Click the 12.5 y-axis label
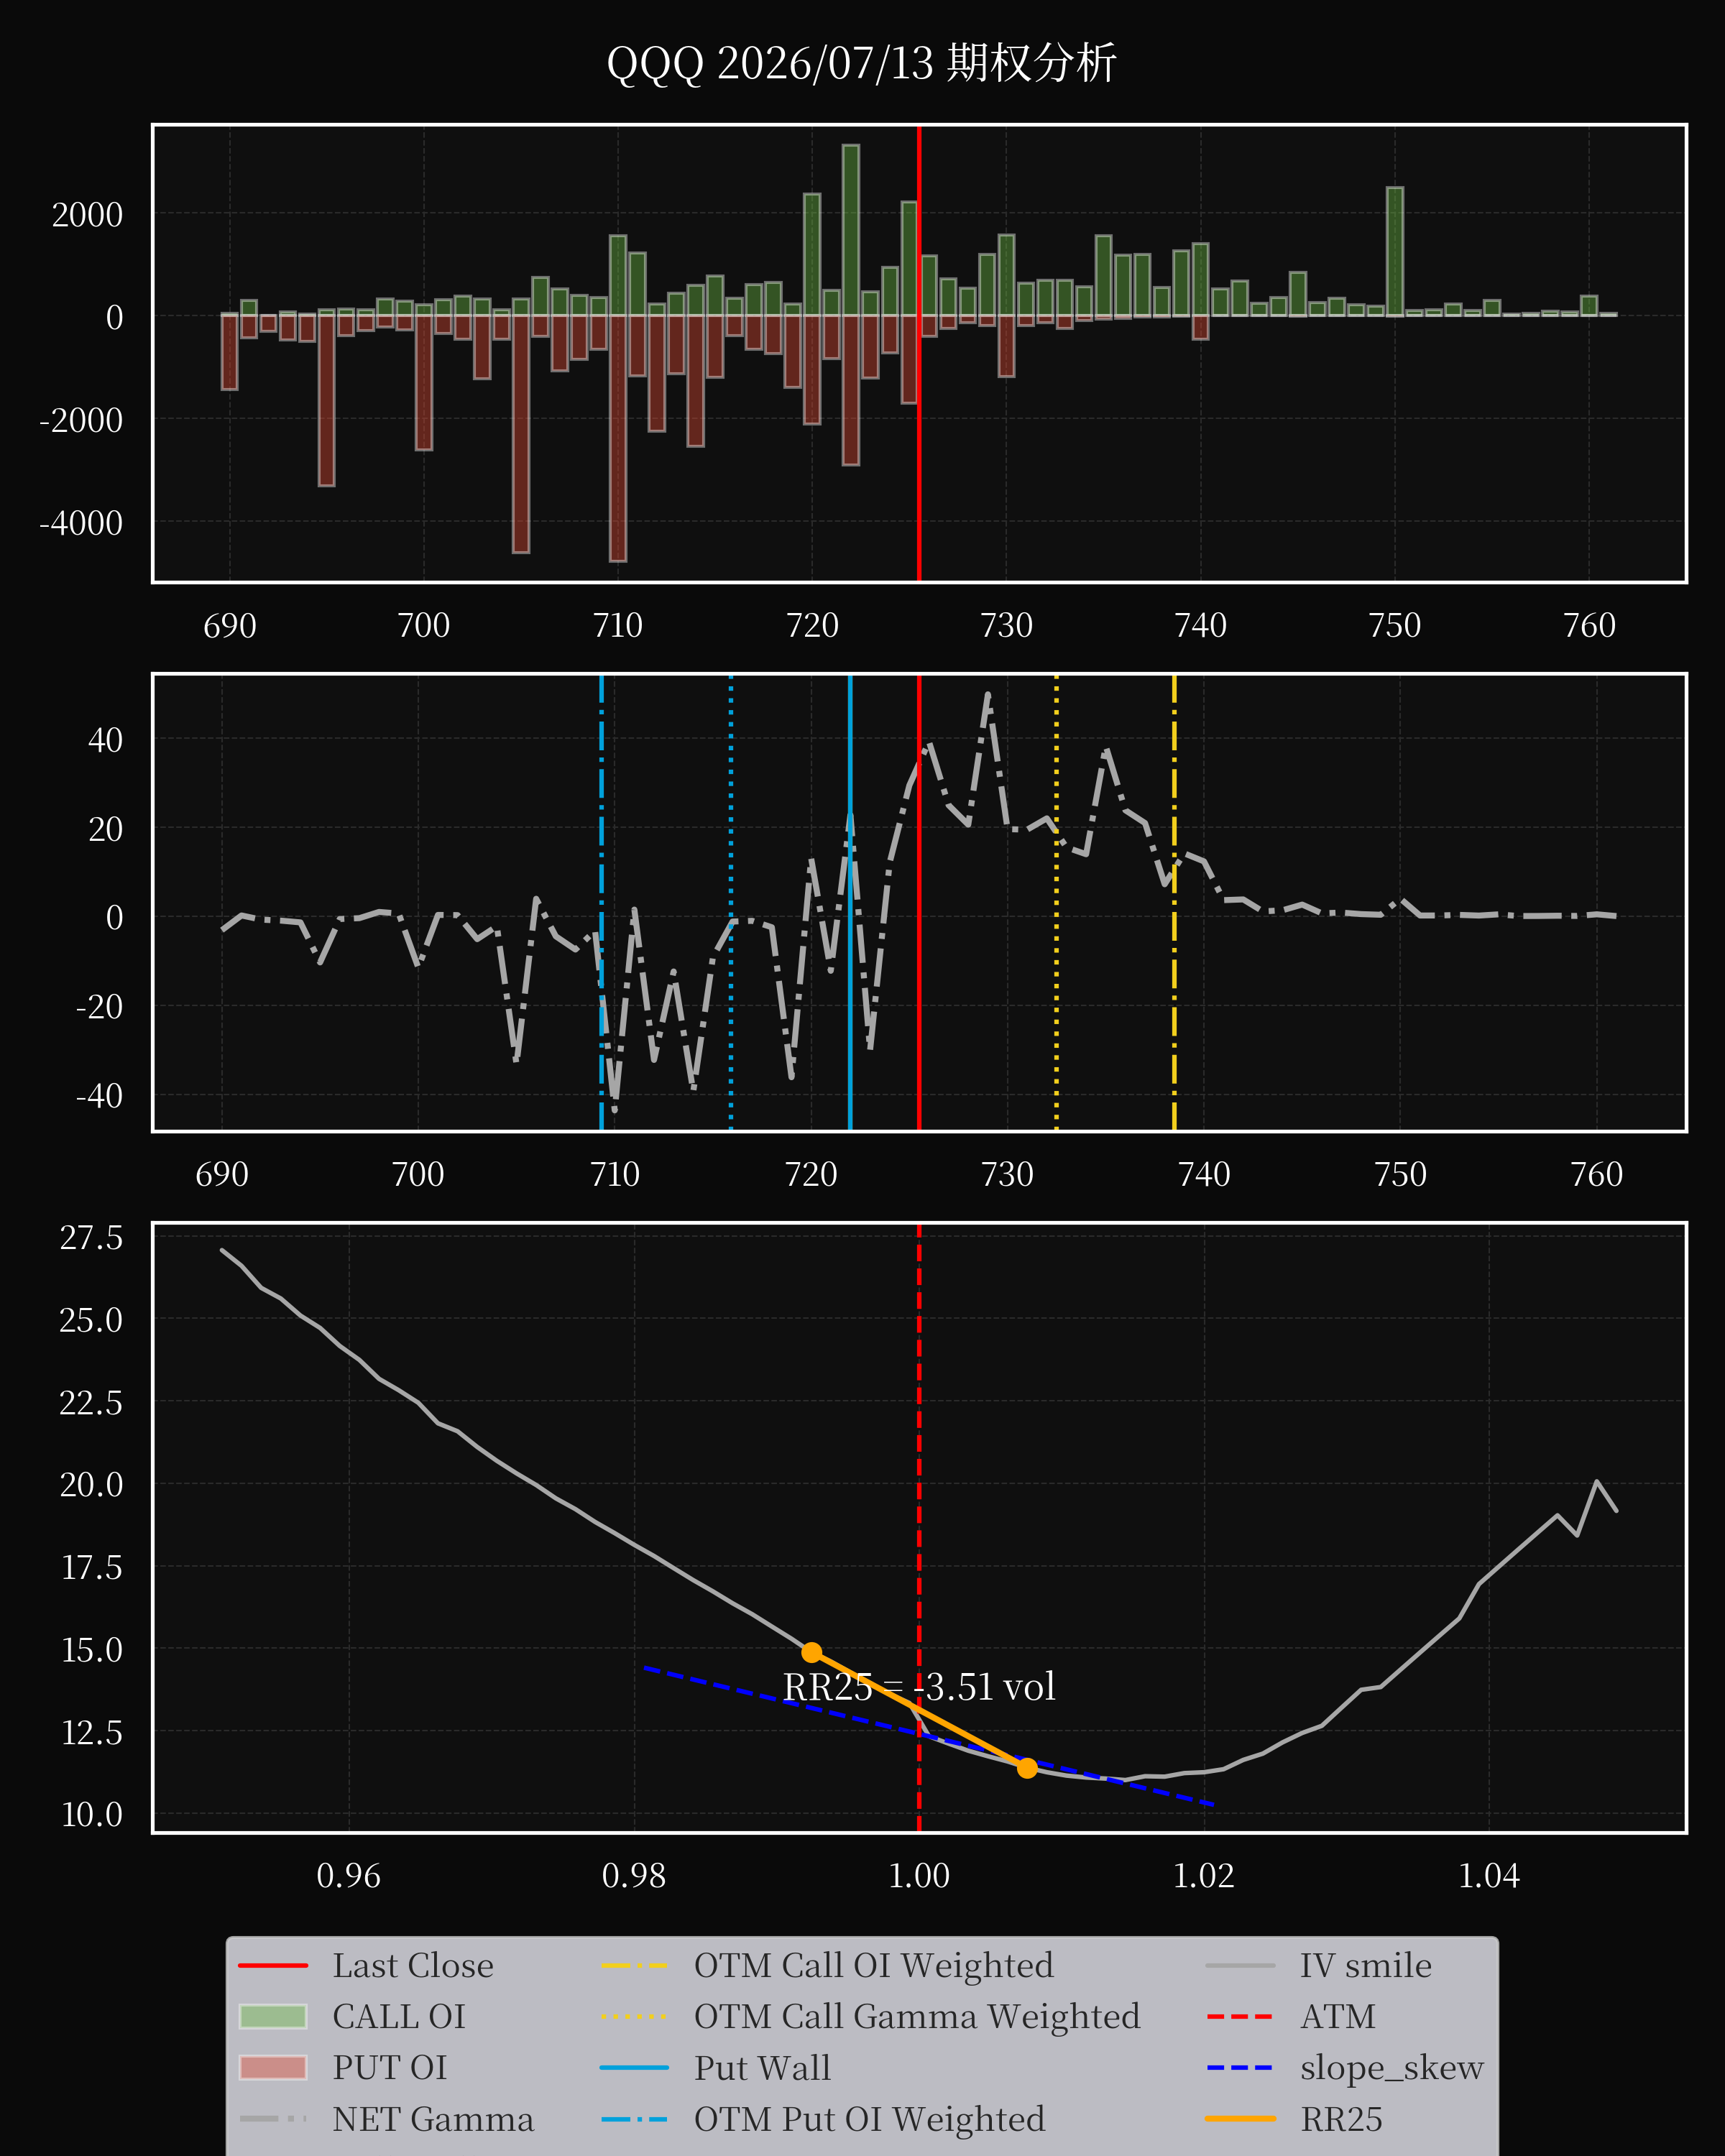 (91, 1732)
